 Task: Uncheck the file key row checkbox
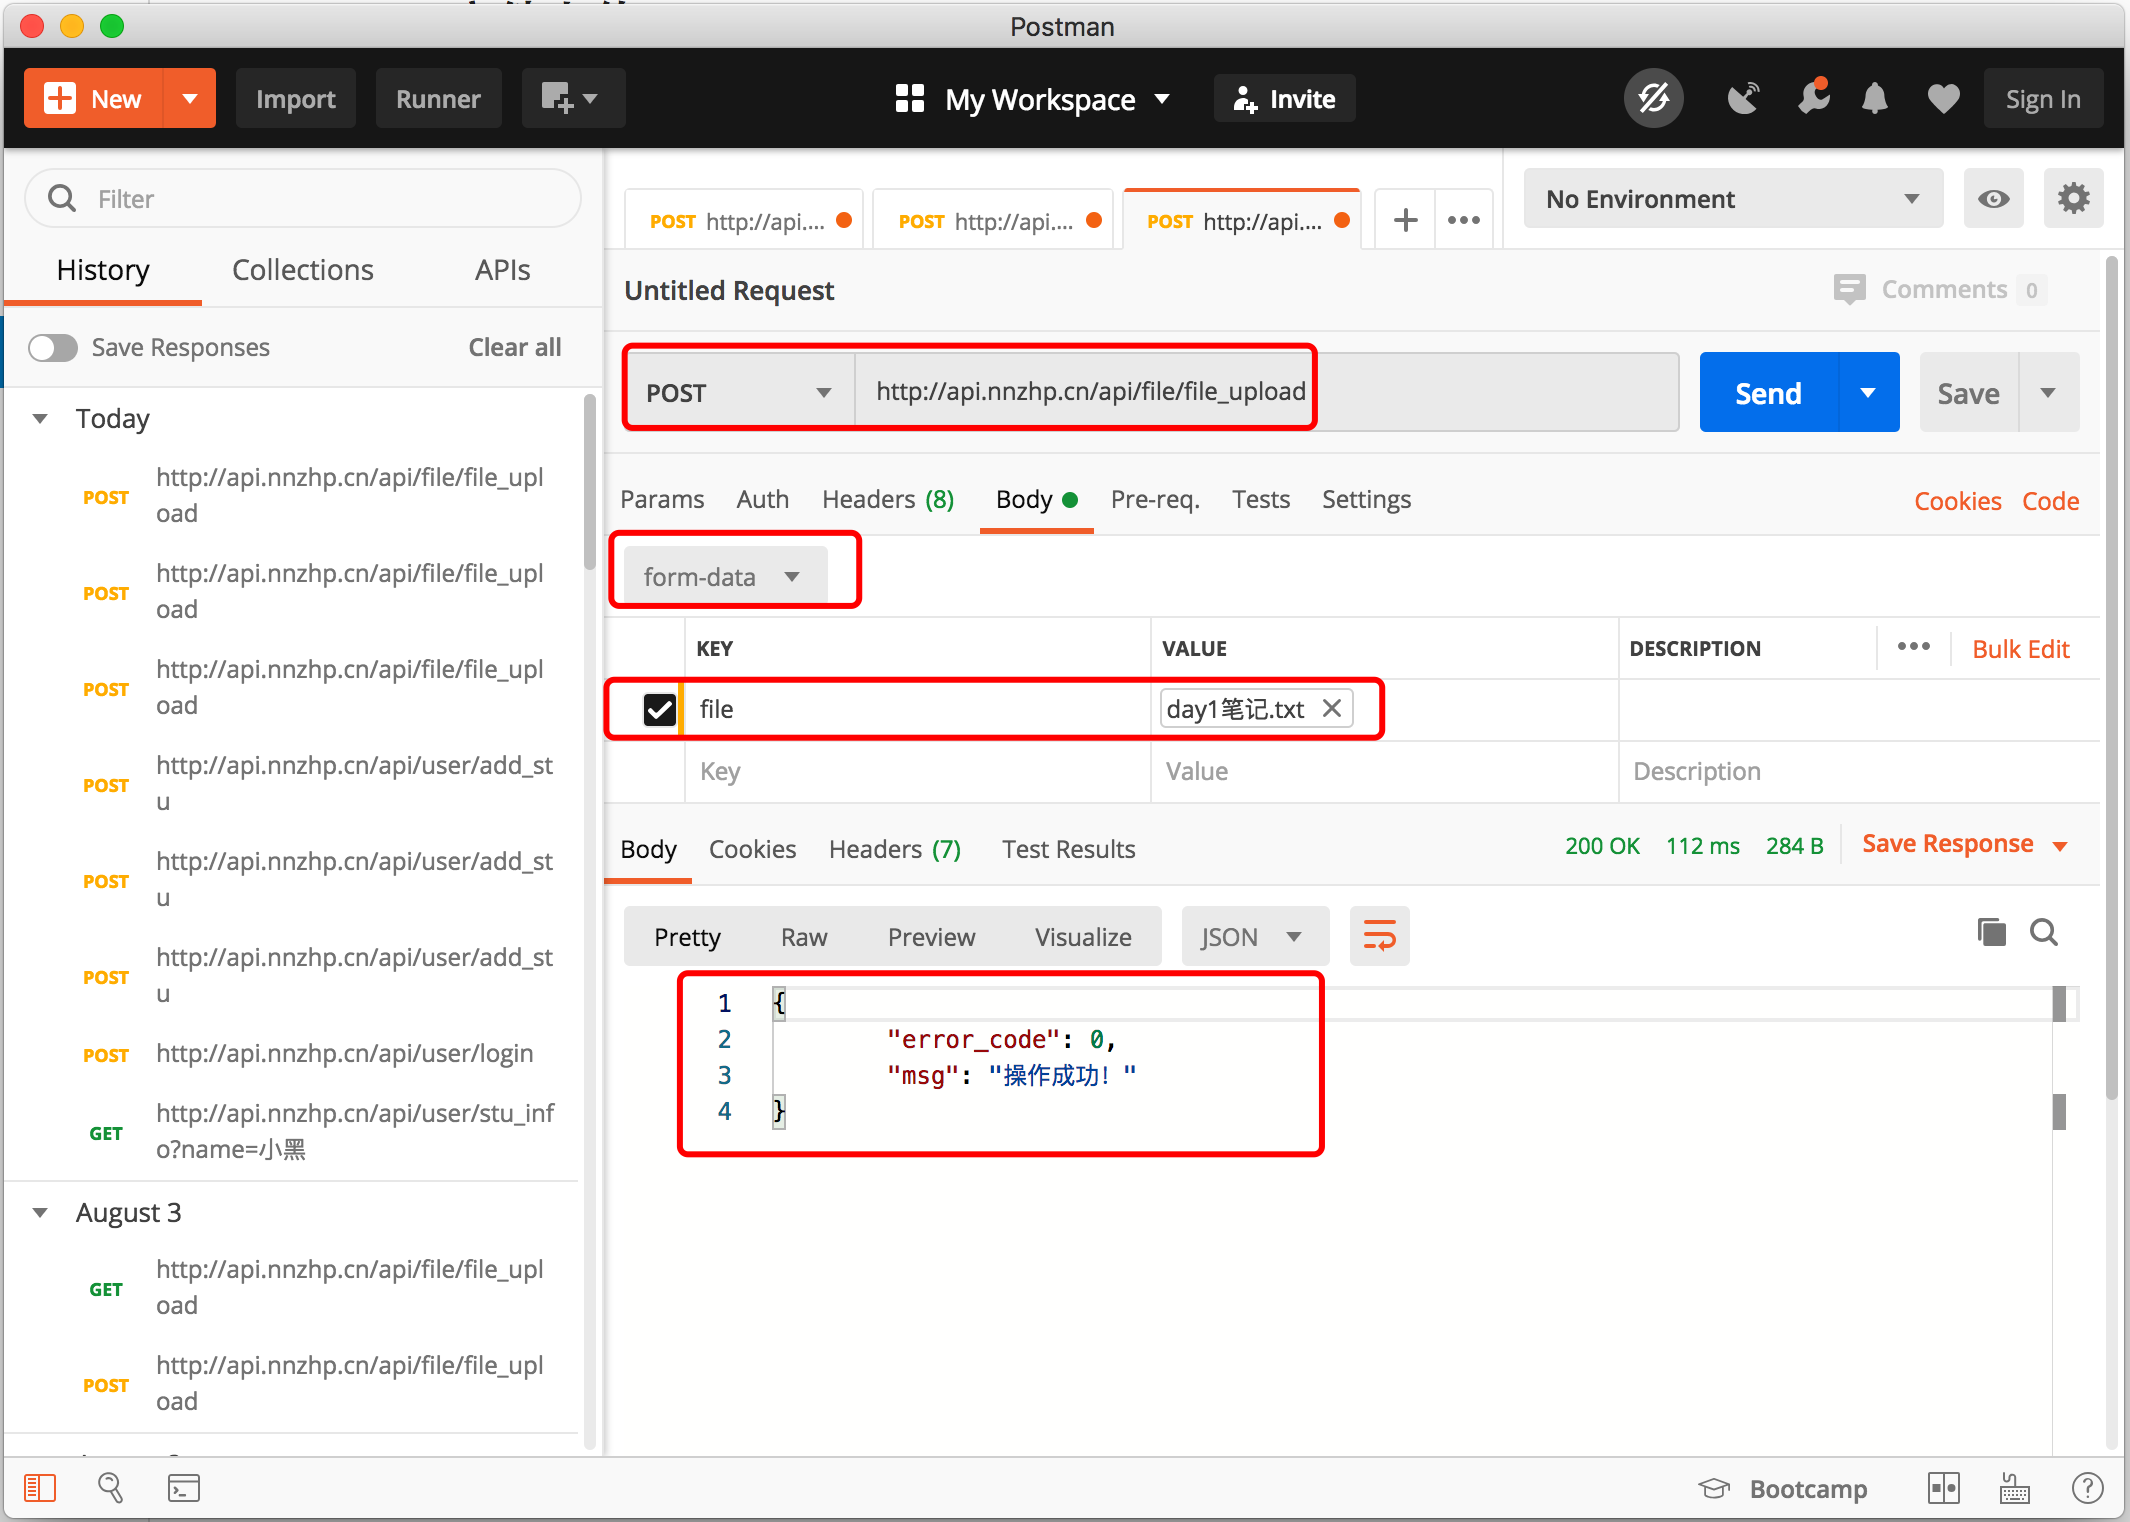659,709
